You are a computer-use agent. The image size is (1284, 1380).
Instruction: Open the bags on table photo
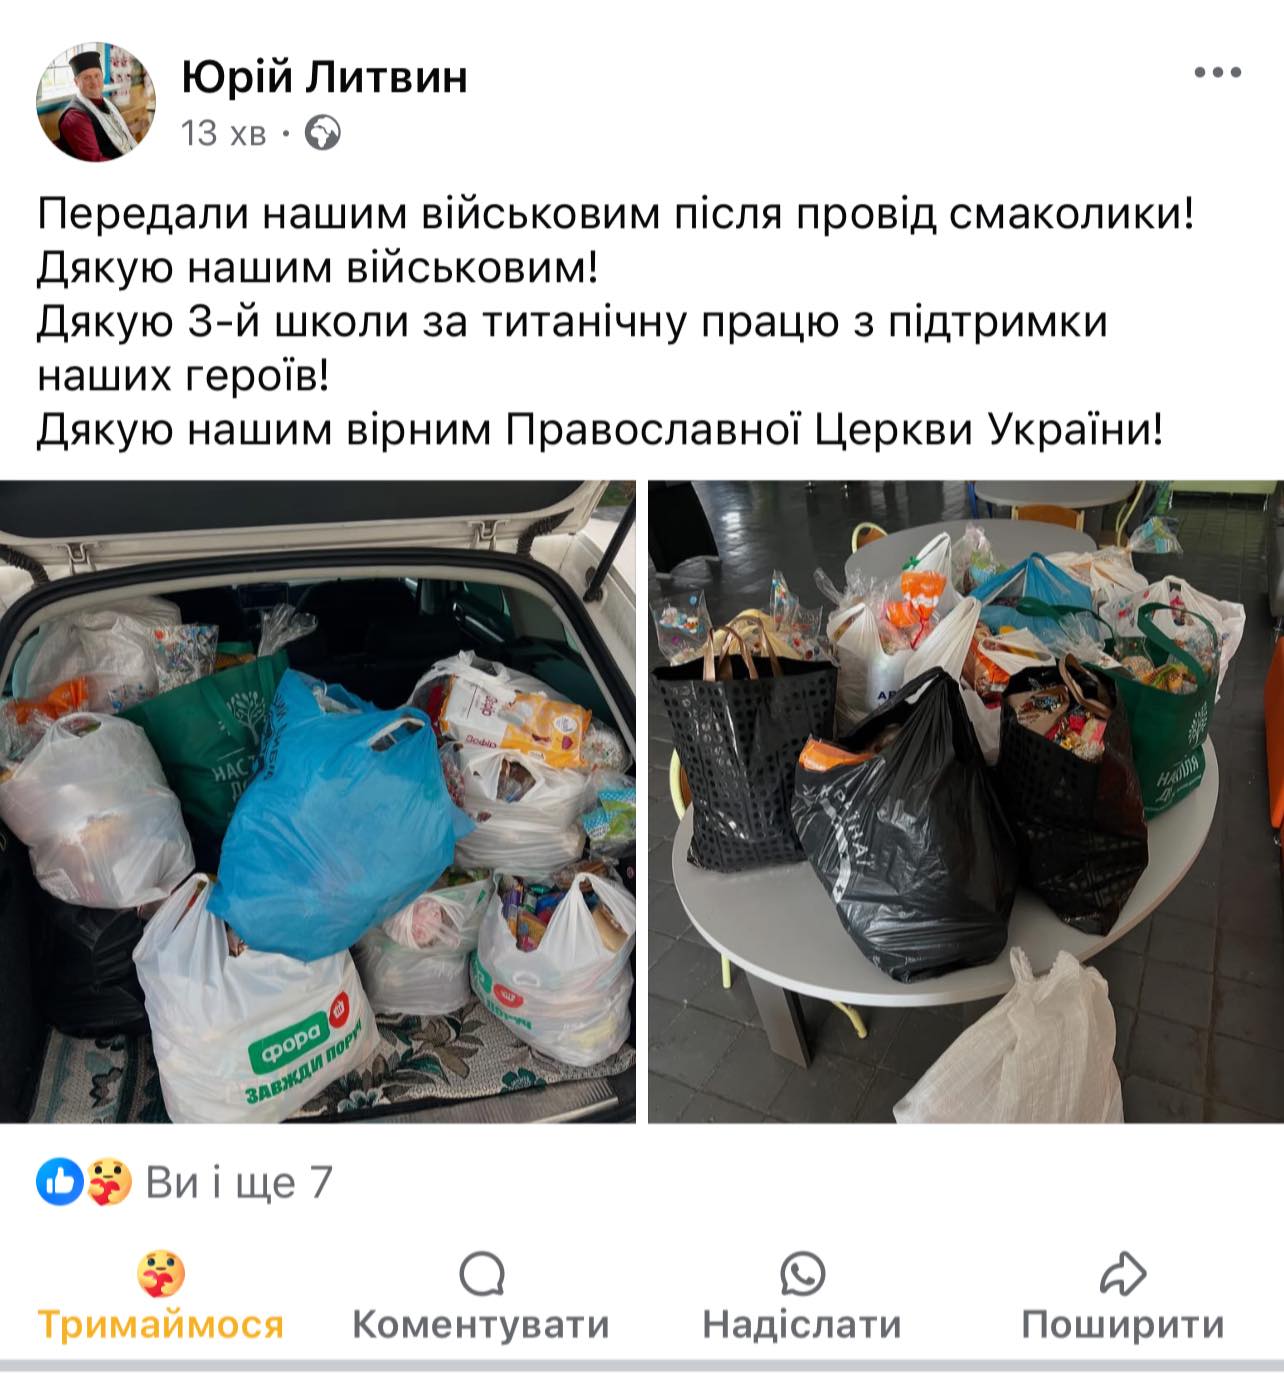(x=966, y=801)
